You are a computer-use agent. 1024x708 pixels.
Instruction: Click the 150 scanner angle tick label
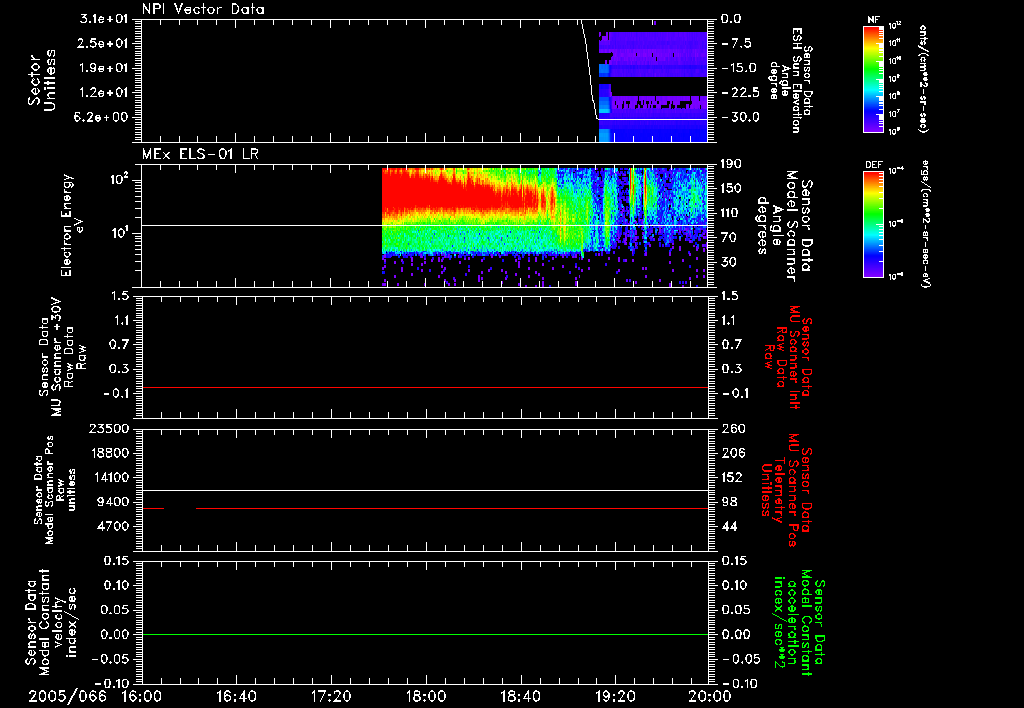(732, 188)
